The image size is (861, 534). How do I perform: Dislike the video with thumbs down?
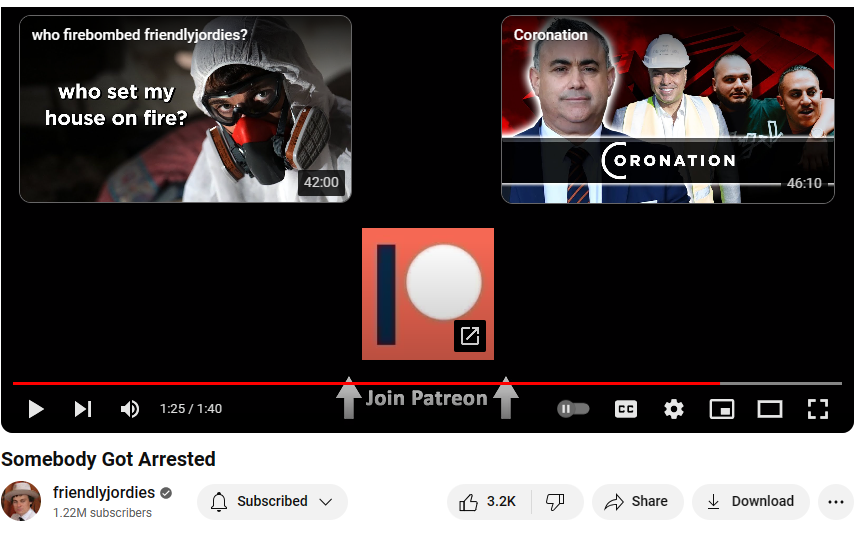click(556, 502)
